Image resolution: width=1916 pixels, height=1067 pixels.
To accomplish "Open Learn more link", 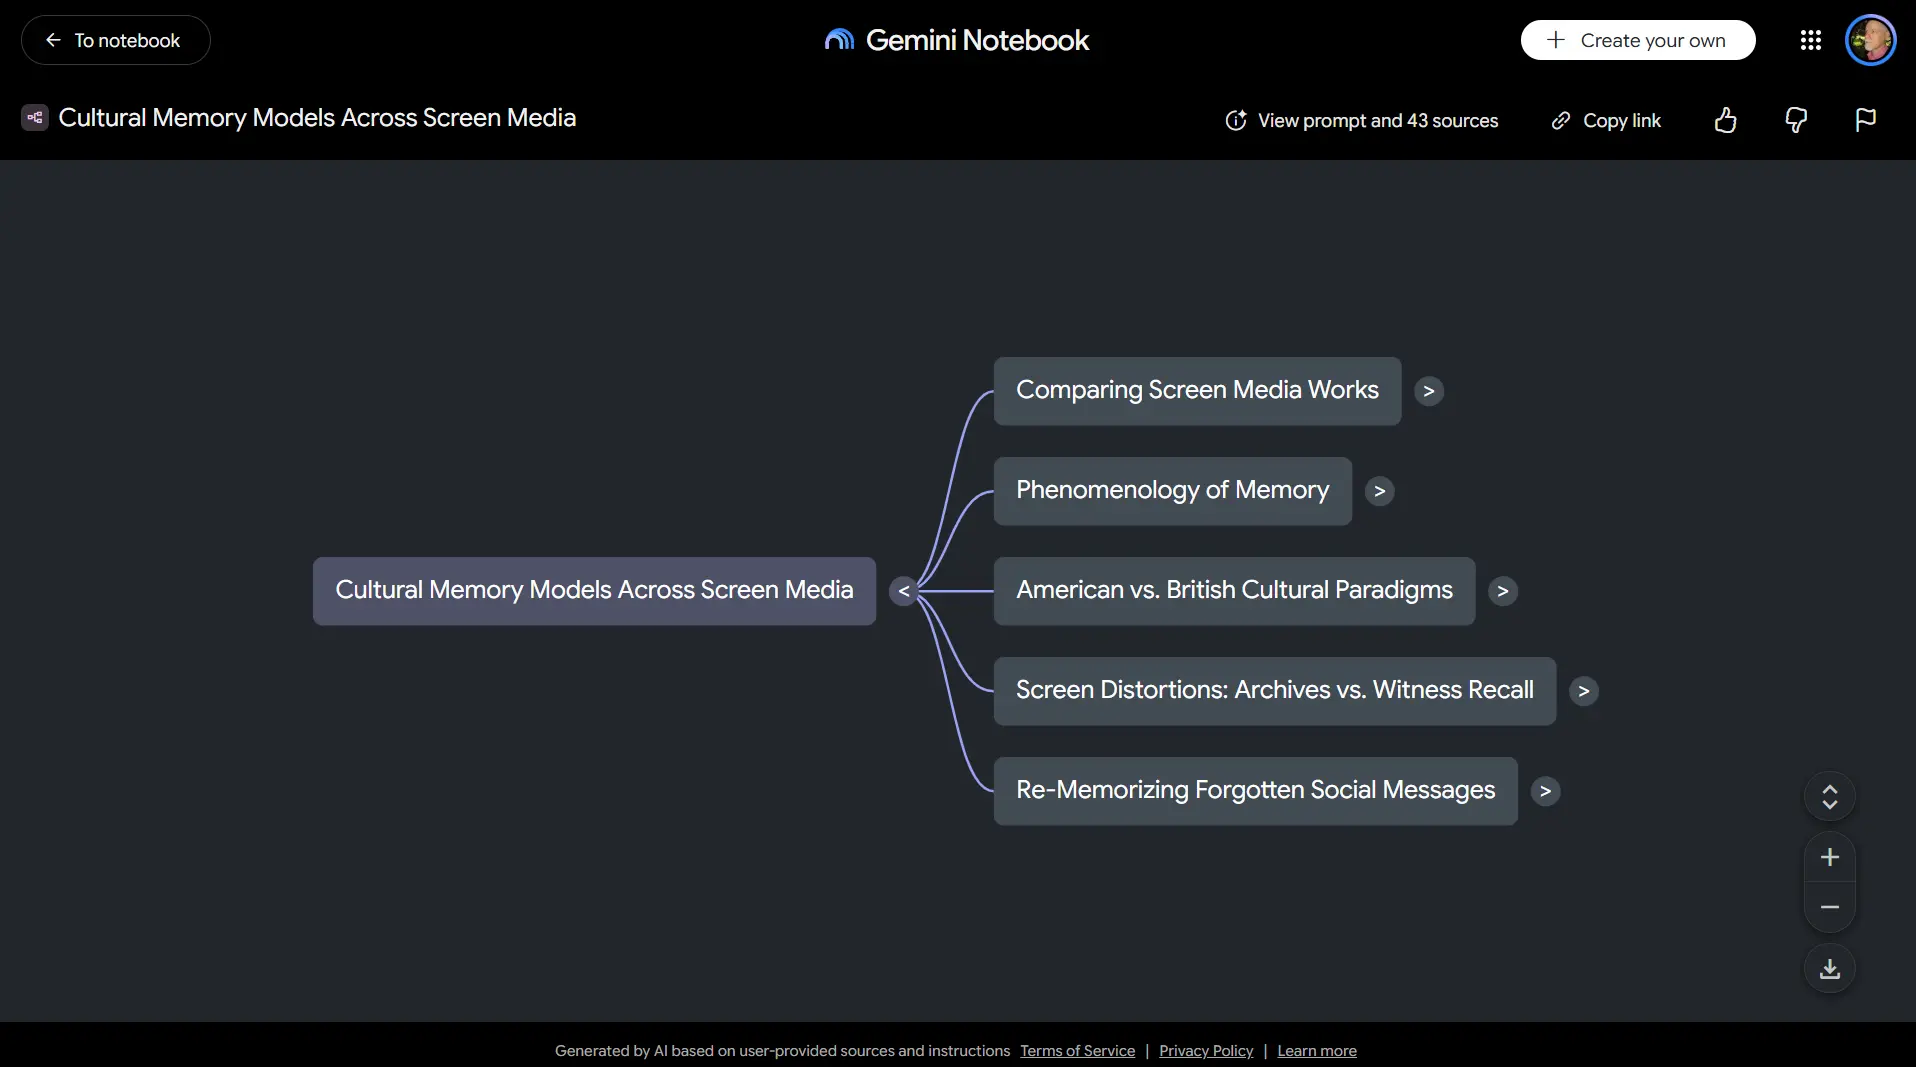I will 1316,1050.
